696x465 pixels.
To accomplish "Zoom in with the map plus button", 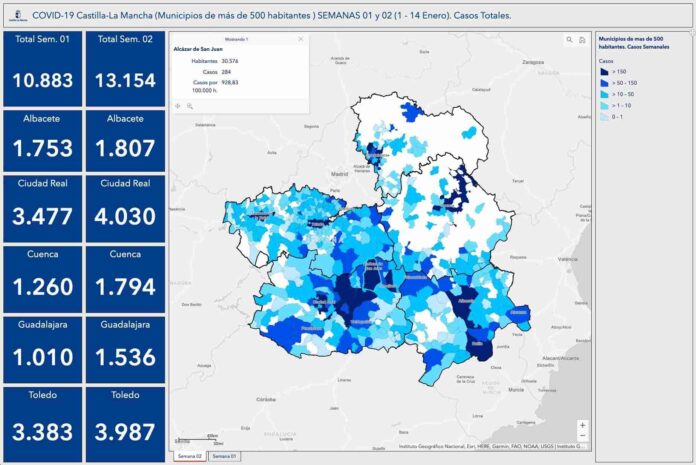I will pyautogui.click(x=582, y=425).
